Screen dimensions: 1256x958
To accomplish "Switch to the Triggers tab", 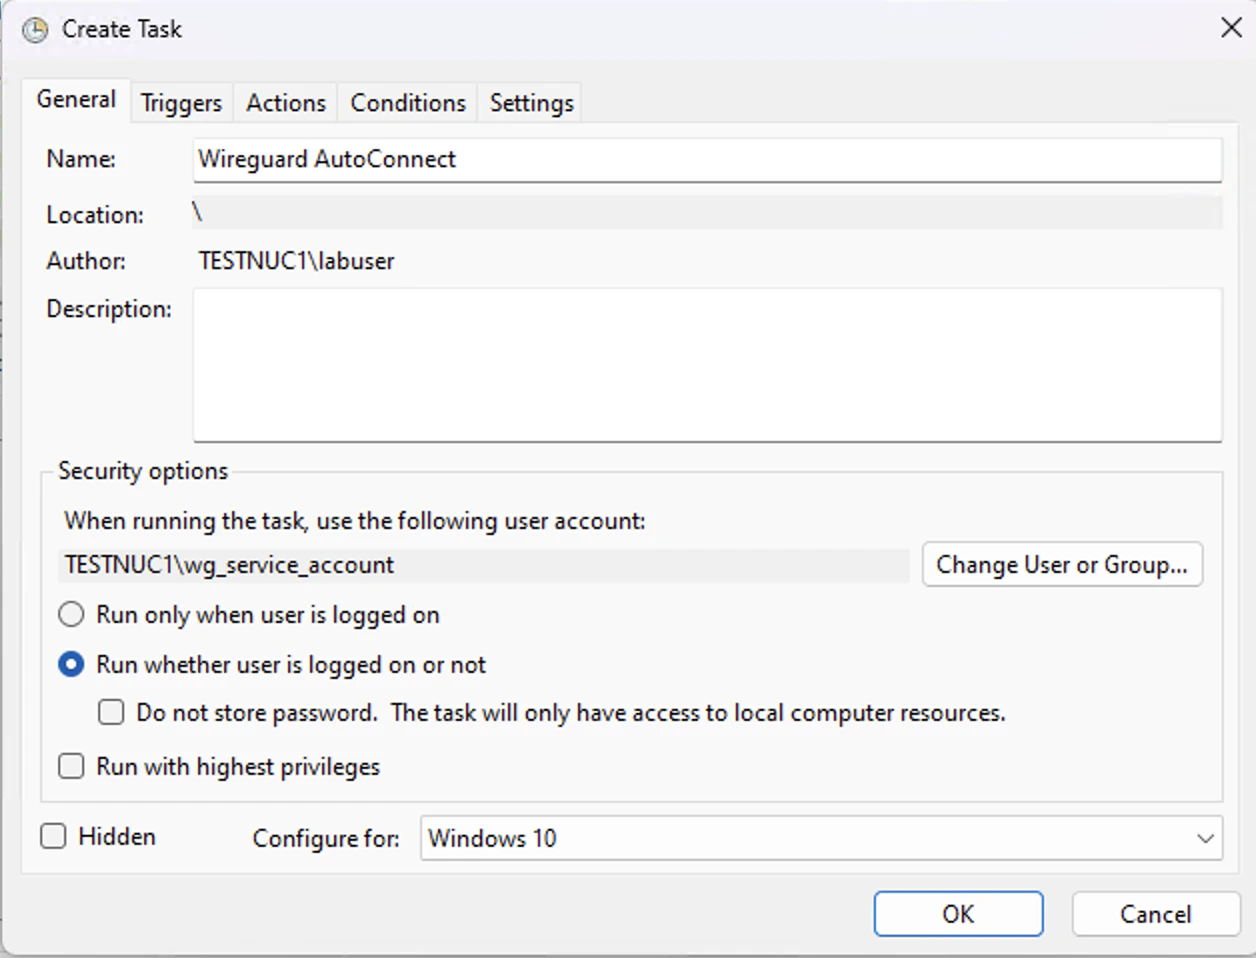I will coord(181,101).
